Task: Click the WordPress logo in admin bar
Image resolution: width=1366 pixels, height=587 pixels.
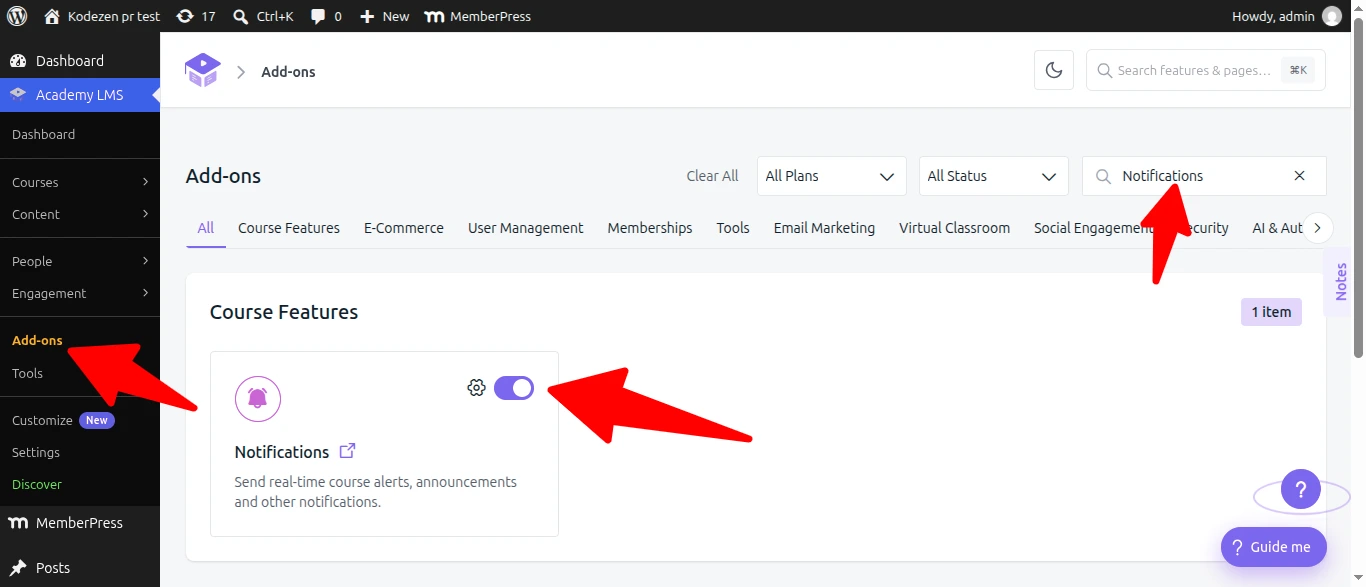Action: click(17, 16)
